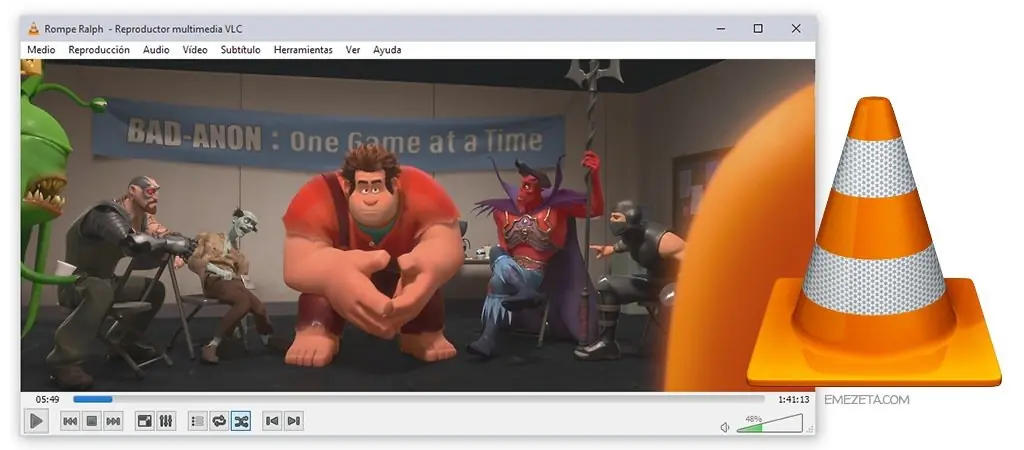Click total duration 1:41:13

[793, 399]
